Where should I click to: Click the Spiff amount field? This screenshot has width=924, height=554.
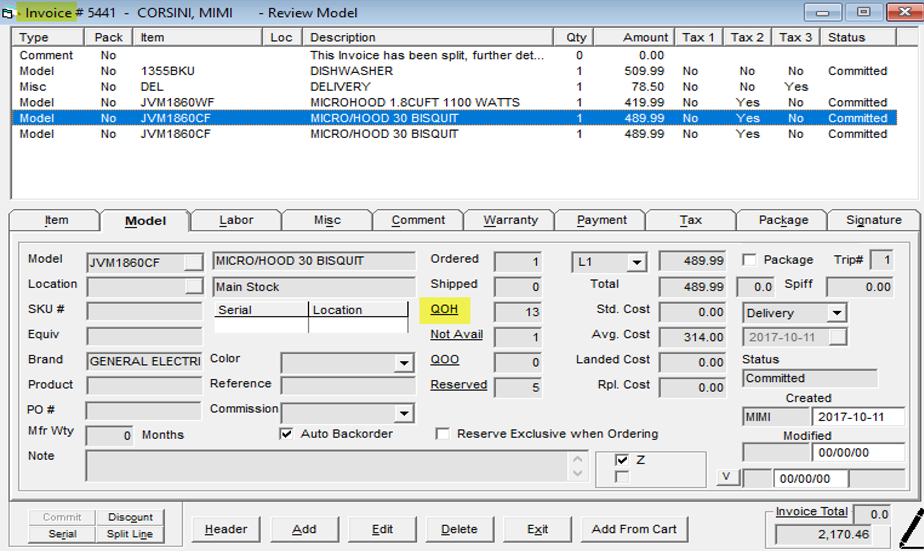coord(861,287)
